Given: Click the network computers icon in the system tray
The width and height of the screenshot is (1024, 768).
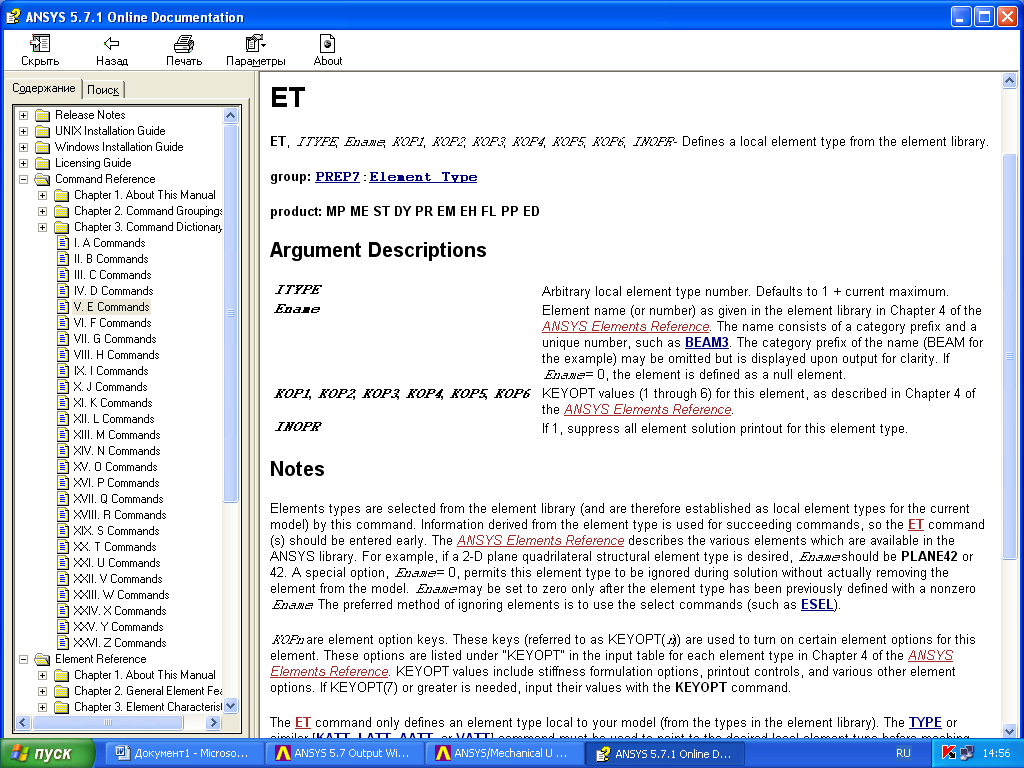Looking at the screenshot, I should tap(966, 753).
